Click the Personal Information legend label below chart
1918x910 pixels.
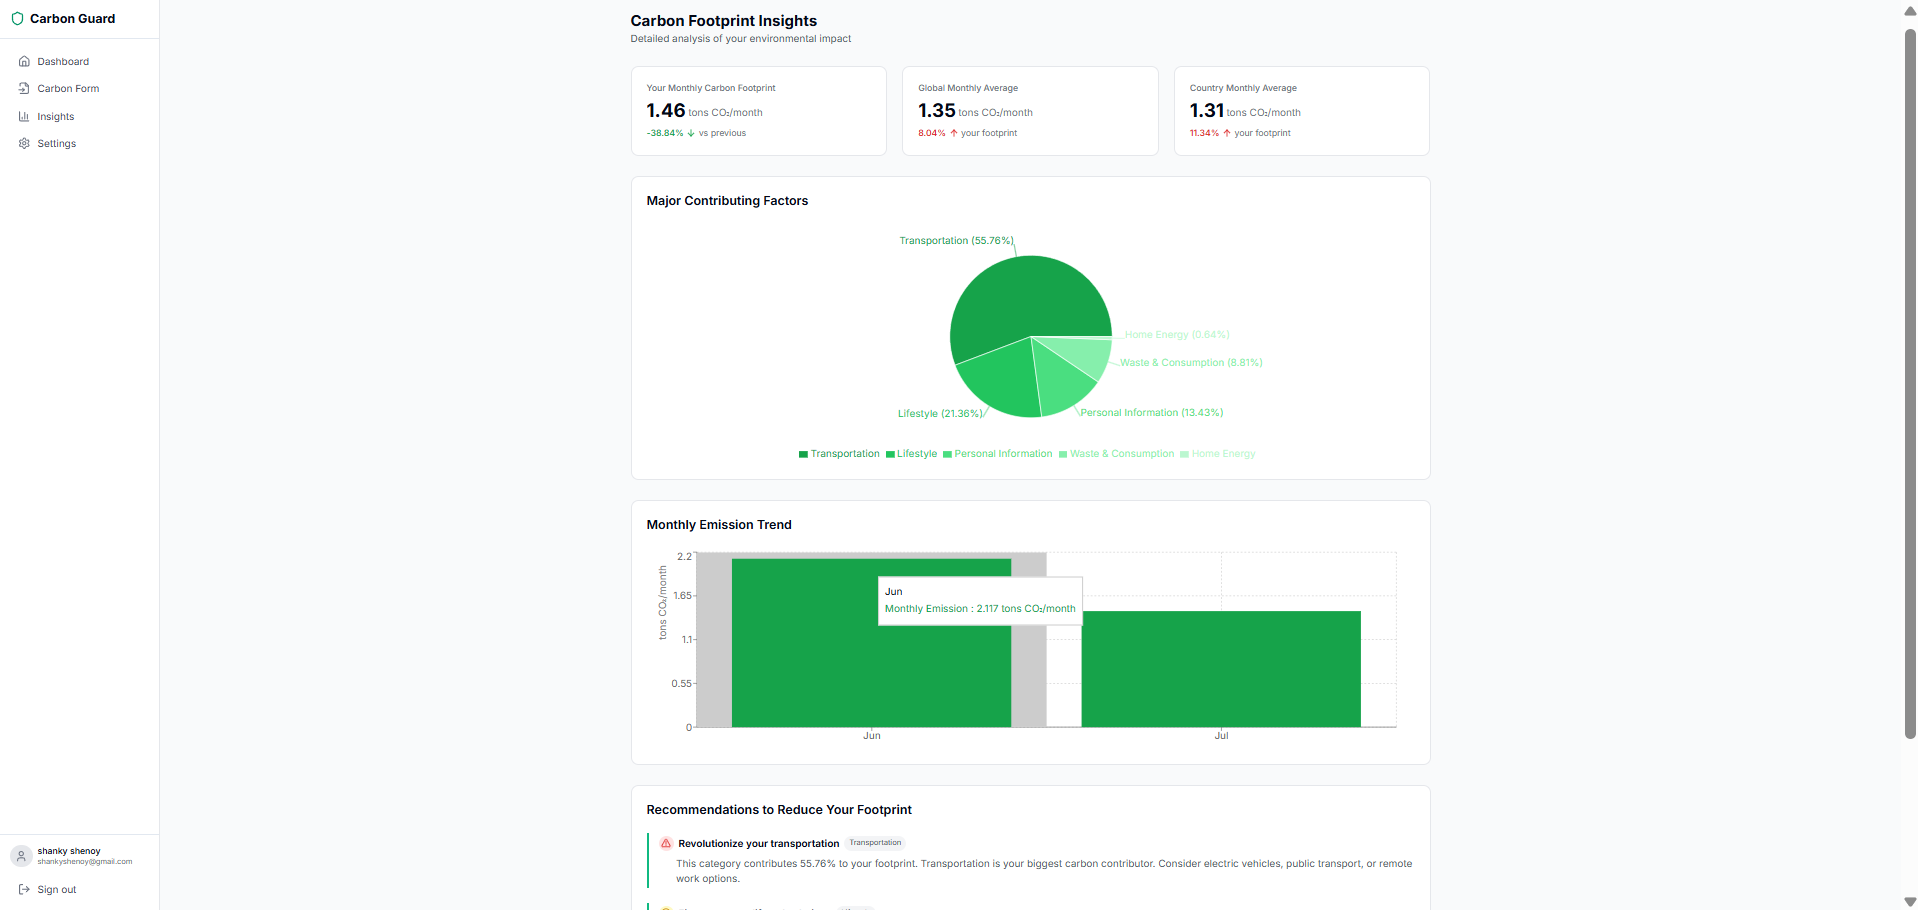pos(1003,454)
